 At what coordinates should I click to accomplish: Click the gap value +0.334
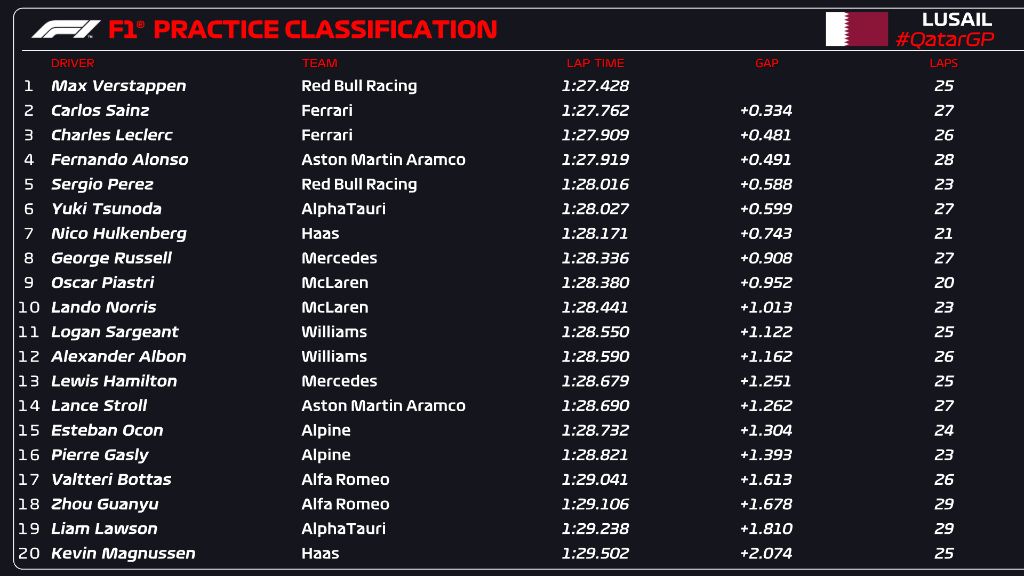pyautogui.click(x=765, y=111)
